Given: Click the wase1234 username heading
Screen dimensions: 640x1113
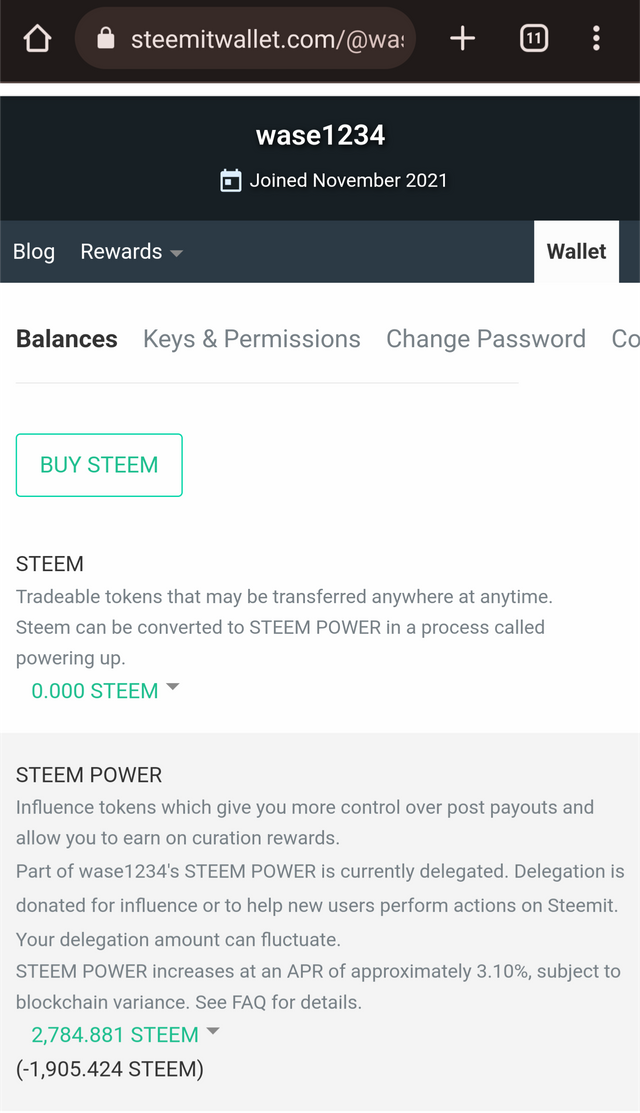Looking at the screenshot, I should (x=320, y=135).
